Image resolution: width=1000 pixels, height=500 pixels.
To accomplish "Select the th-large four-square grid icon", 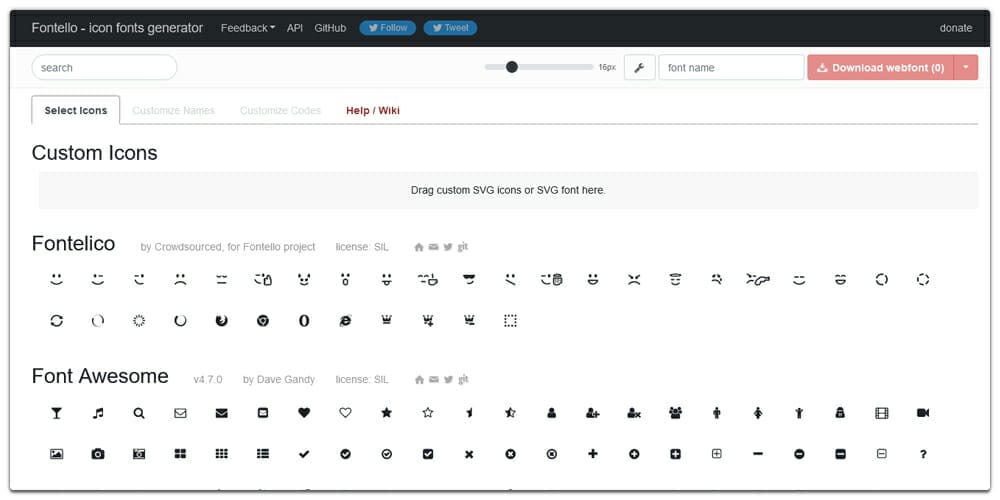I will (x=180, y=454).
